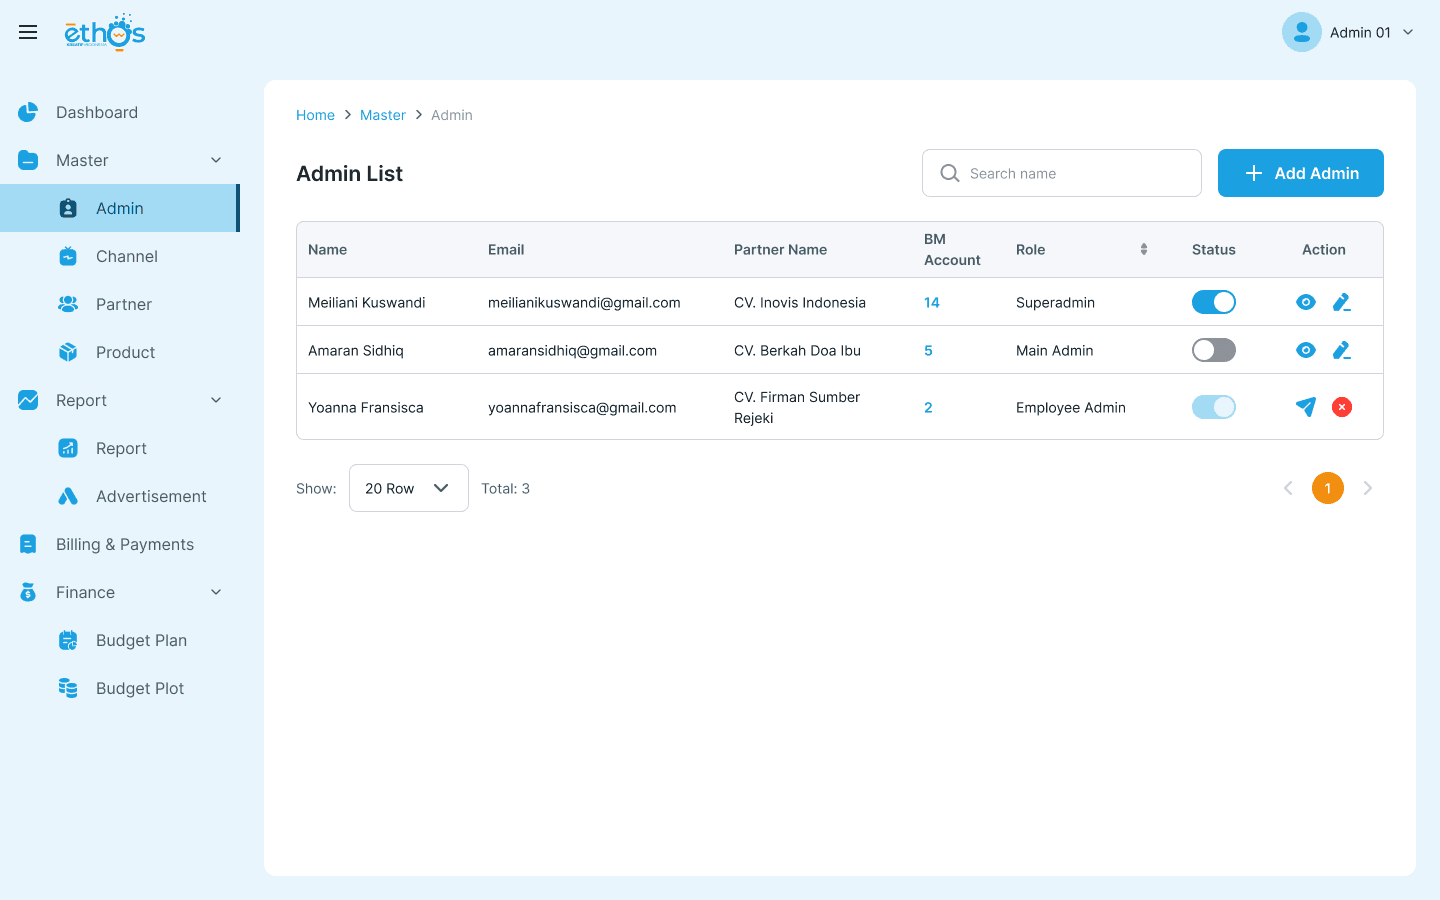Toggle status switch for Yoanna Fransisca
The height and width of the screenshot is (900, 1440).
[1214, 407]
